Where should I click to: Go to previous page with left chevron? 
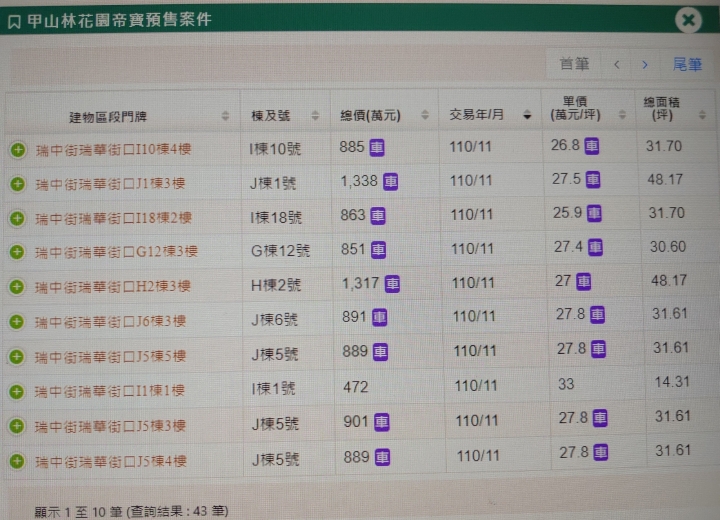617,65
